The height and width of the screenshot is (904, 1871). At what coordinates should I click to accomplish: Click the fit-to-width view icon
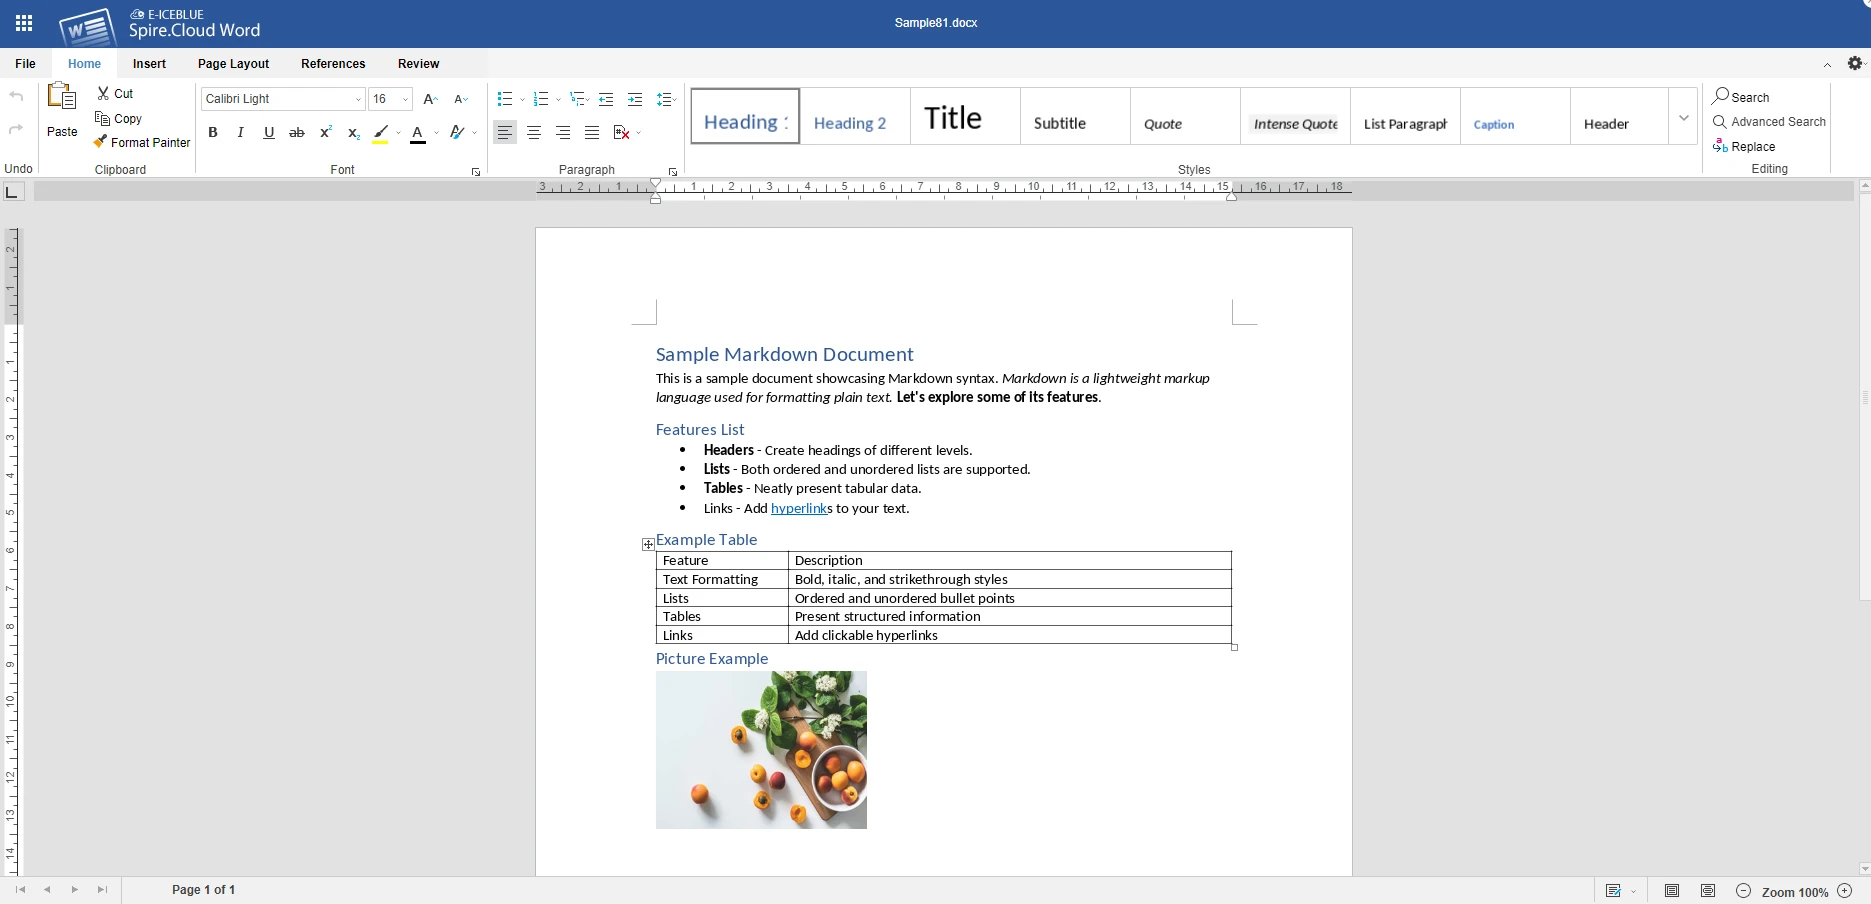pos(1708,891)
